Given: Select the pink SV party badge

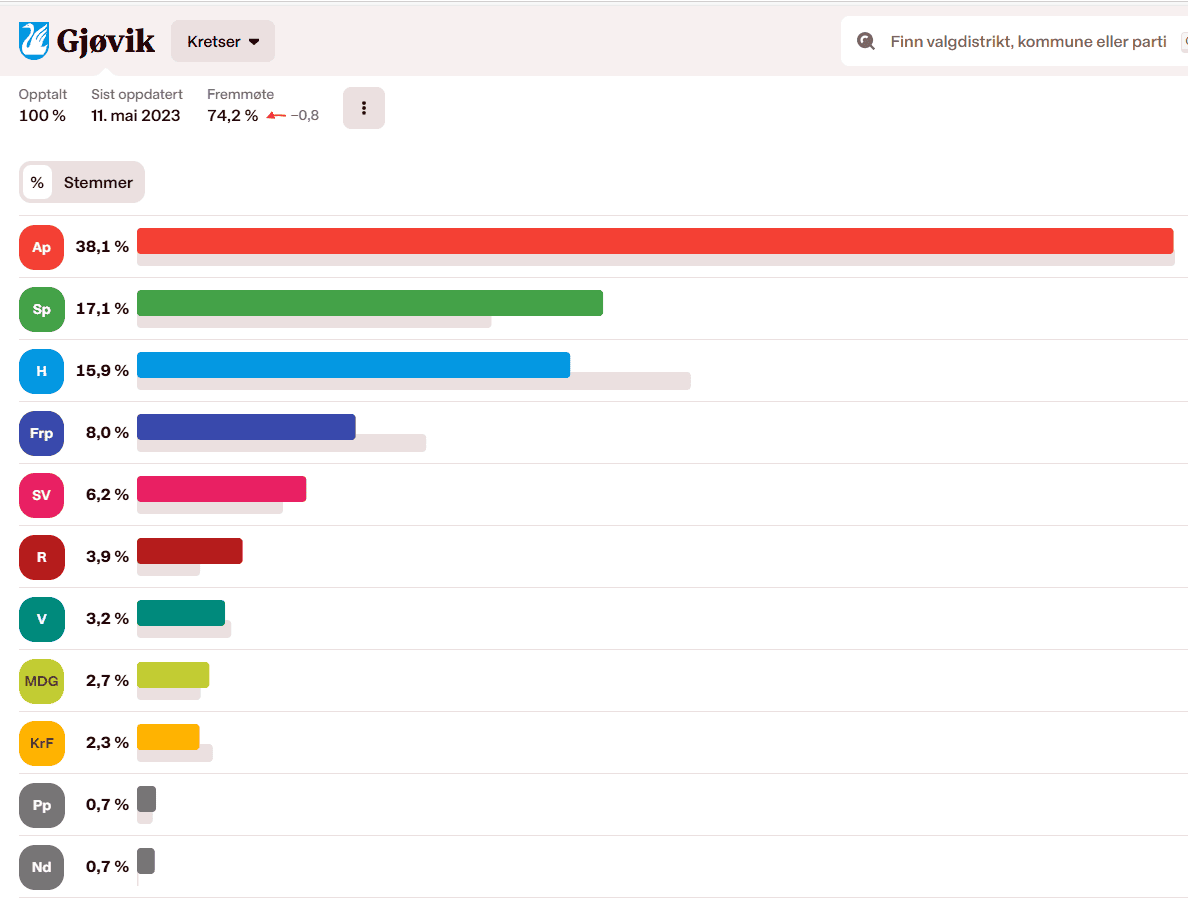Looking at the screenshot, I should click(x=41, y=495).
